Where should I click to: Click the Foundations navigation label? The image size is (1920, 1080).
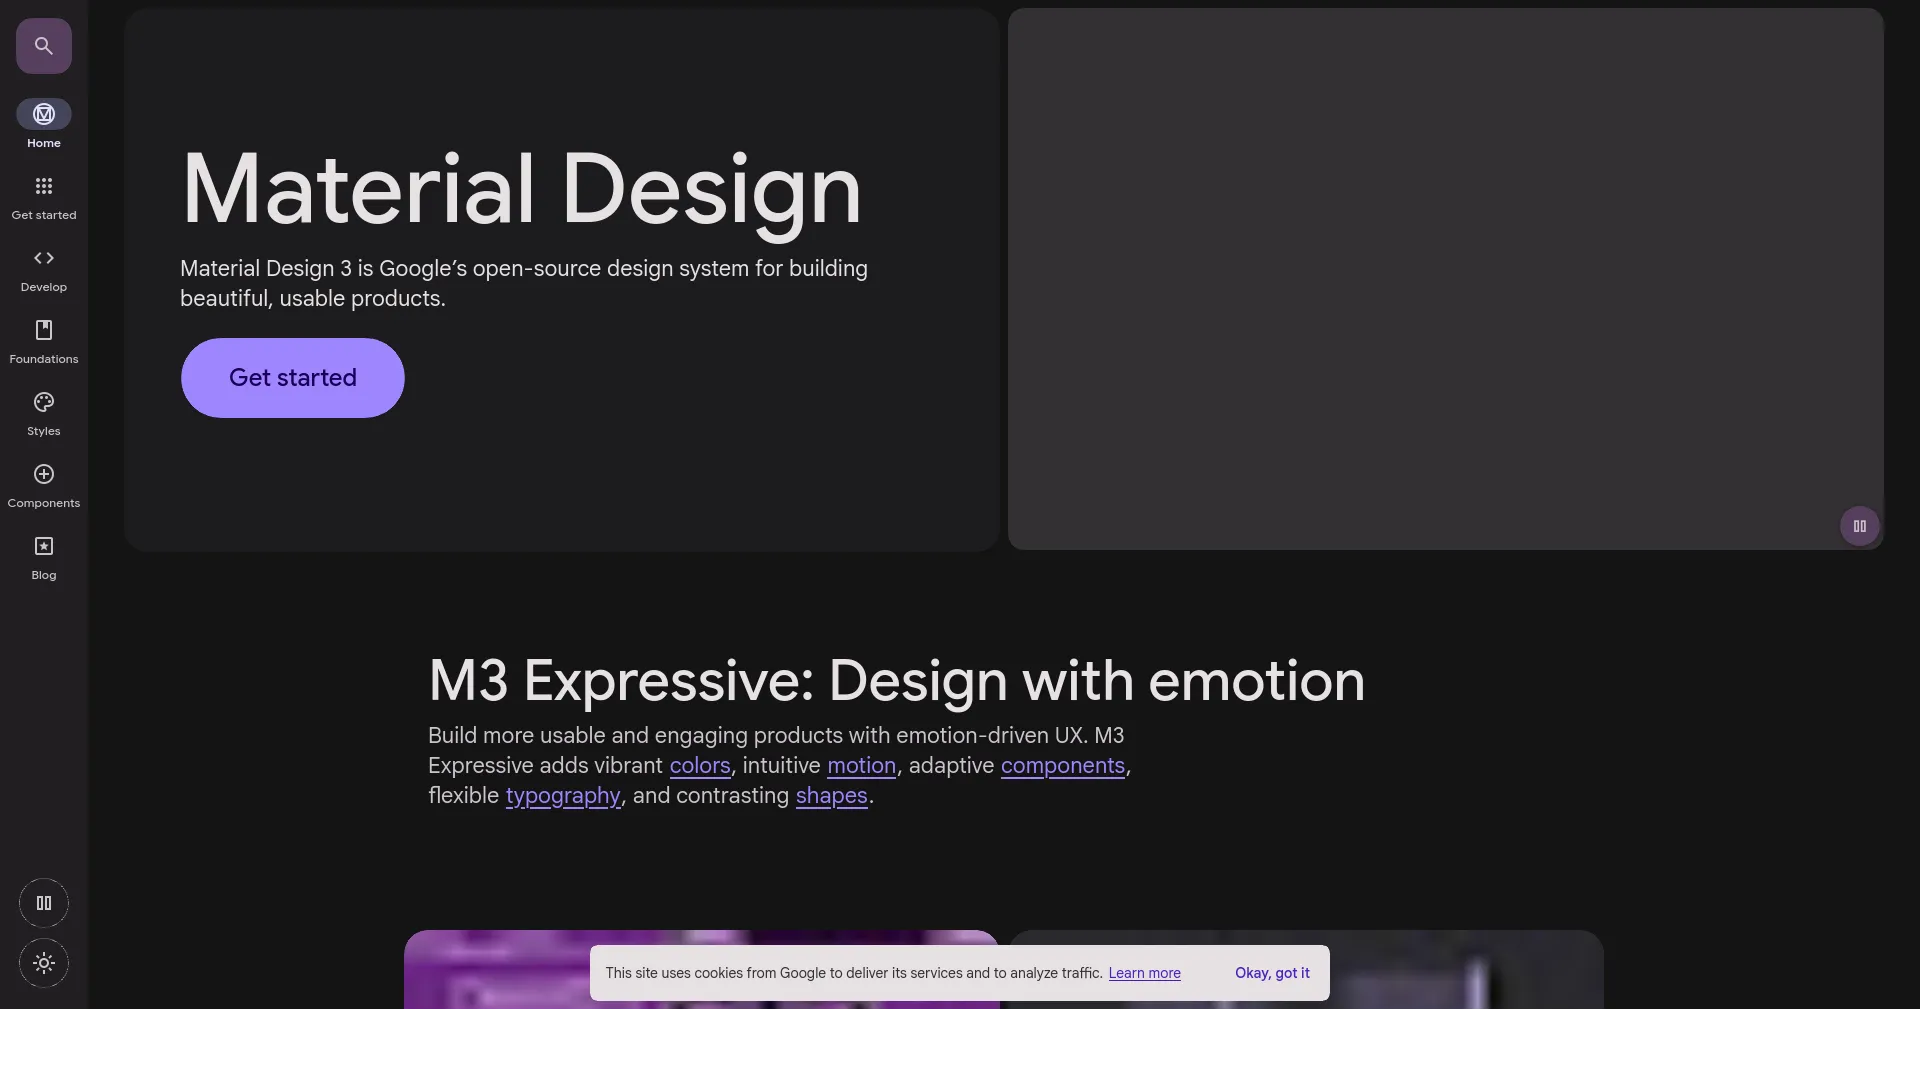(x=44, y=359)
